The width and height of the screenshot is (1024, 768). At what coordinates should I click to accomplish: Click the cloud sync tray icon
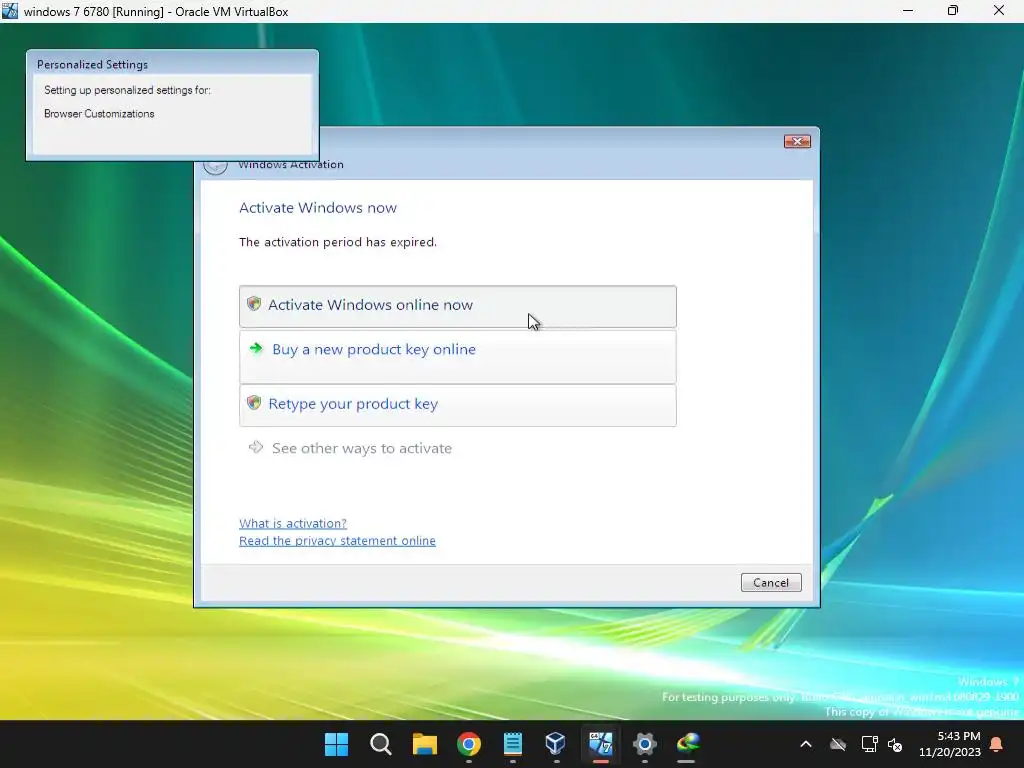[838, 744]
